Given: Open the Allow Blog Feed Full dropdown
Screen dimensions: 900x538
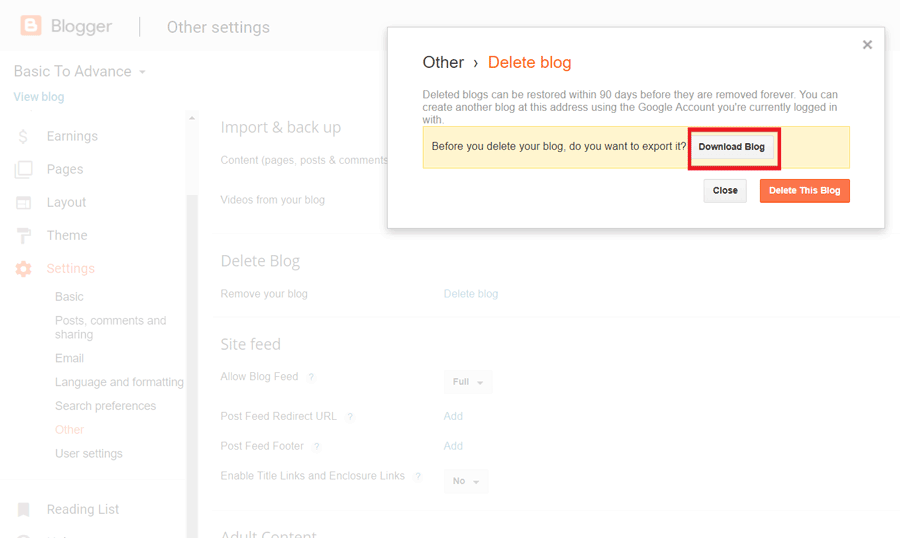Looking at the screenshot, I should (467, 383).
